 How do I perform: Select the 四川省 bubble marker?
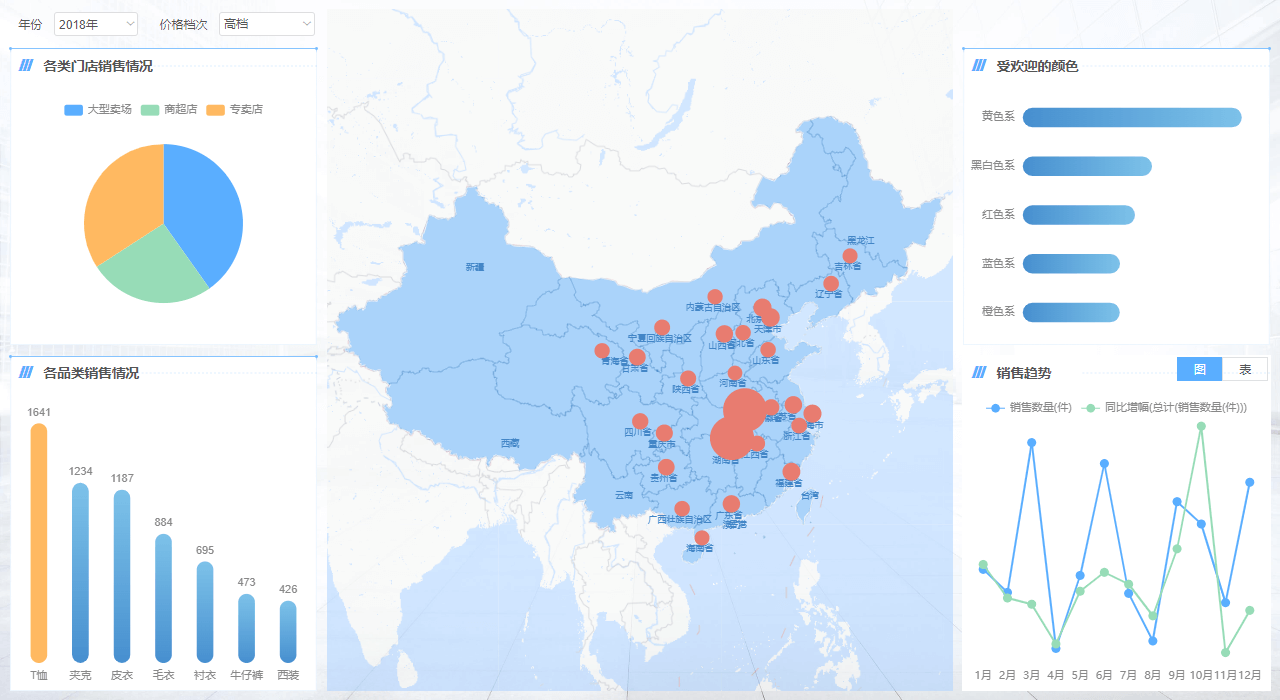(640, 421)
